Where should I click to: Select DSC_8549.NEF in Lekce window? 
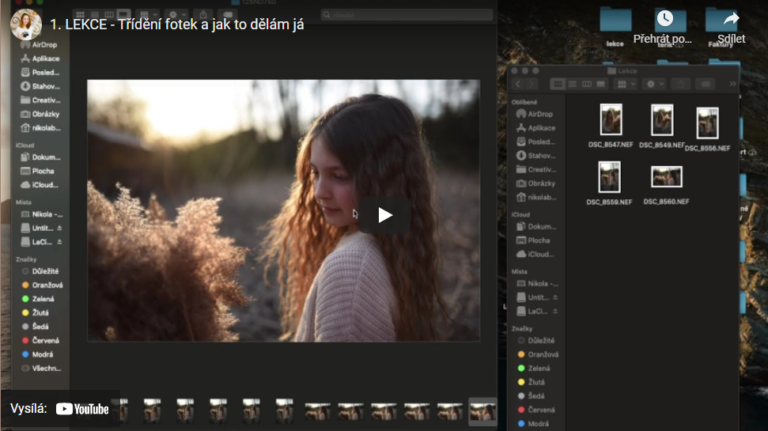[662, 126]
